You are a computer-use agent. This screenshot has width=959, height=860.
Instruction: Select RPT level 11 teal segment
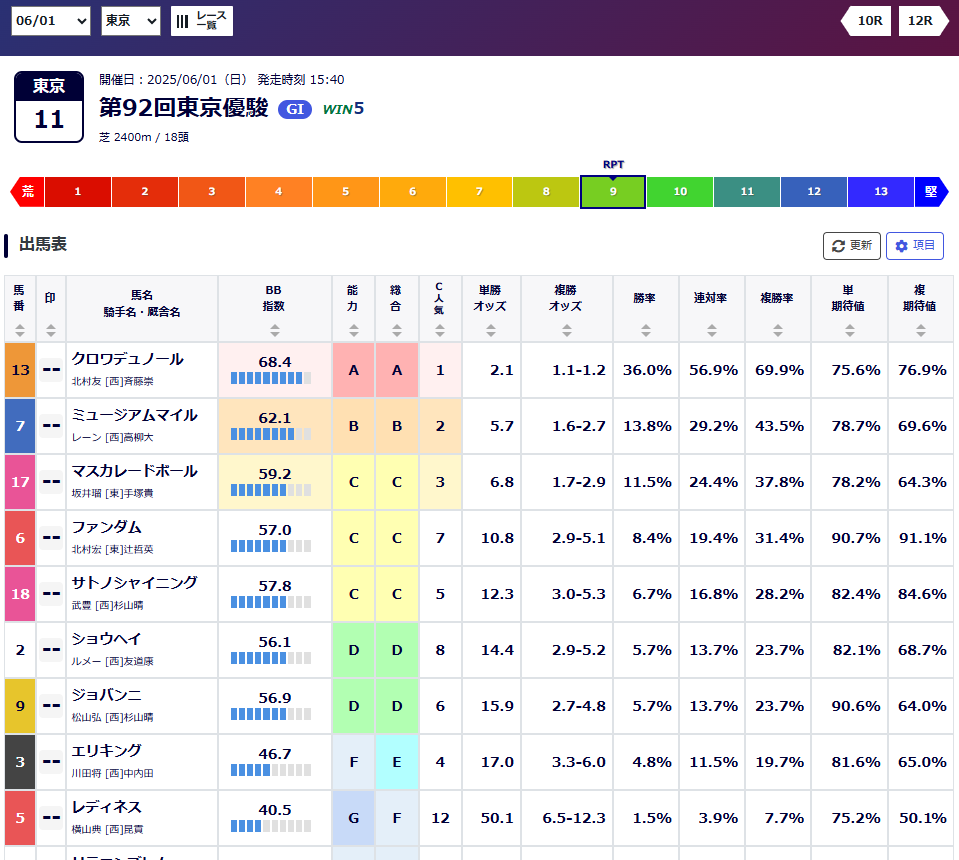click(747, 191)
